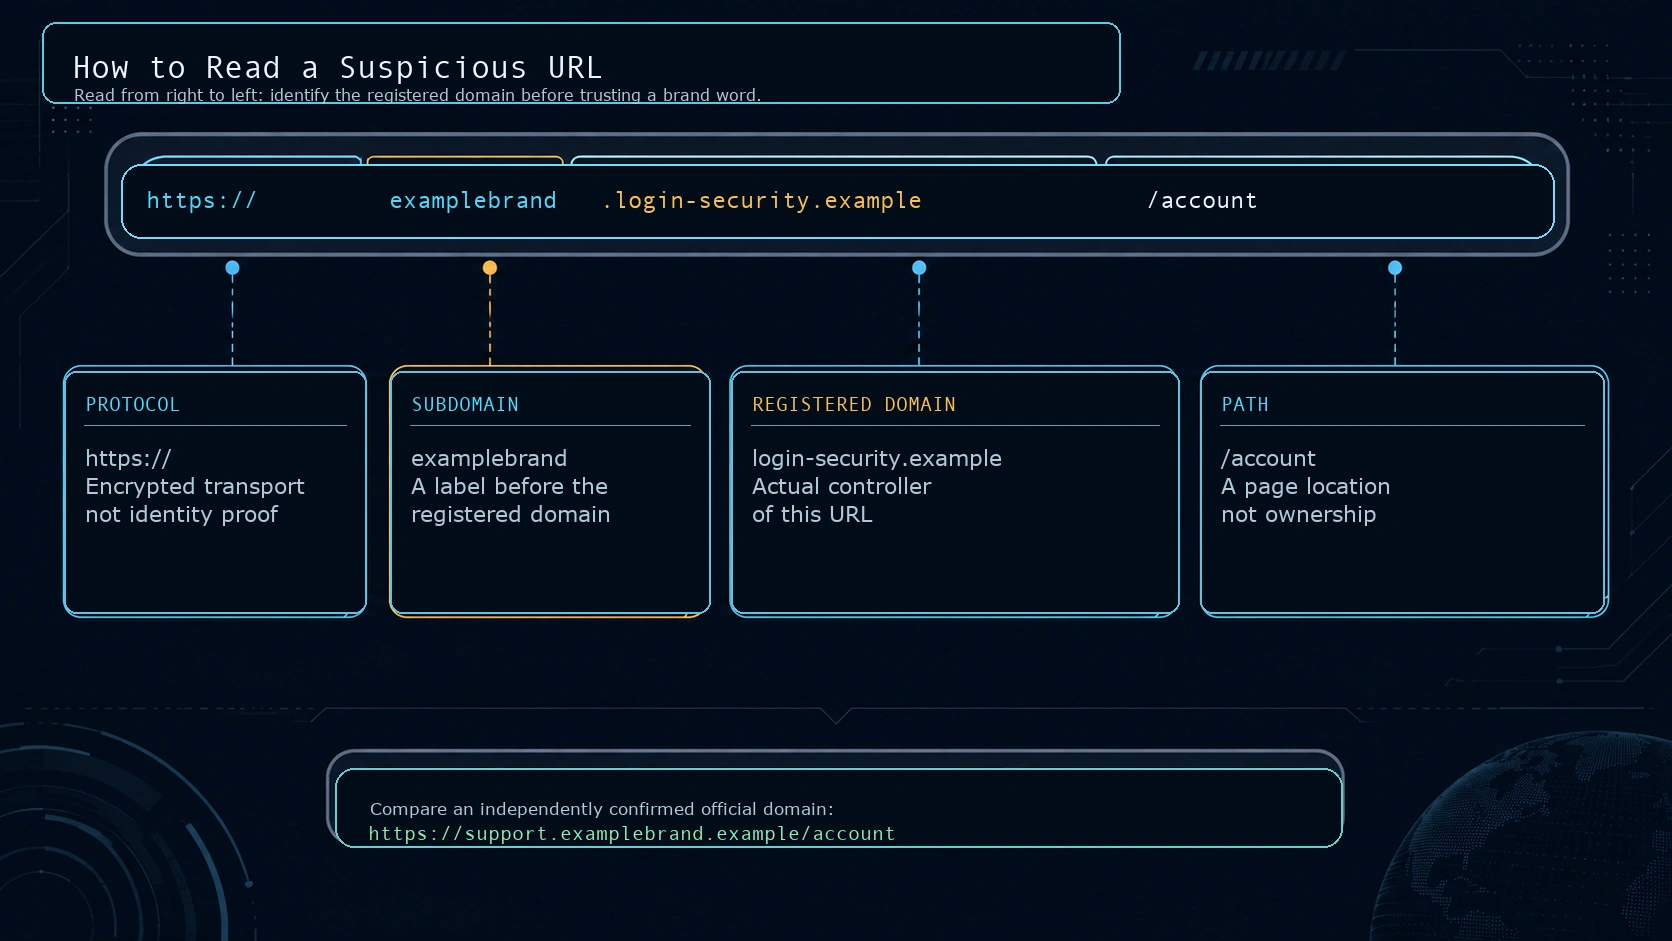Select the 'REGISTERED DOMAIN' card heading
This screenshot has height=941, width=1672.
854,404
